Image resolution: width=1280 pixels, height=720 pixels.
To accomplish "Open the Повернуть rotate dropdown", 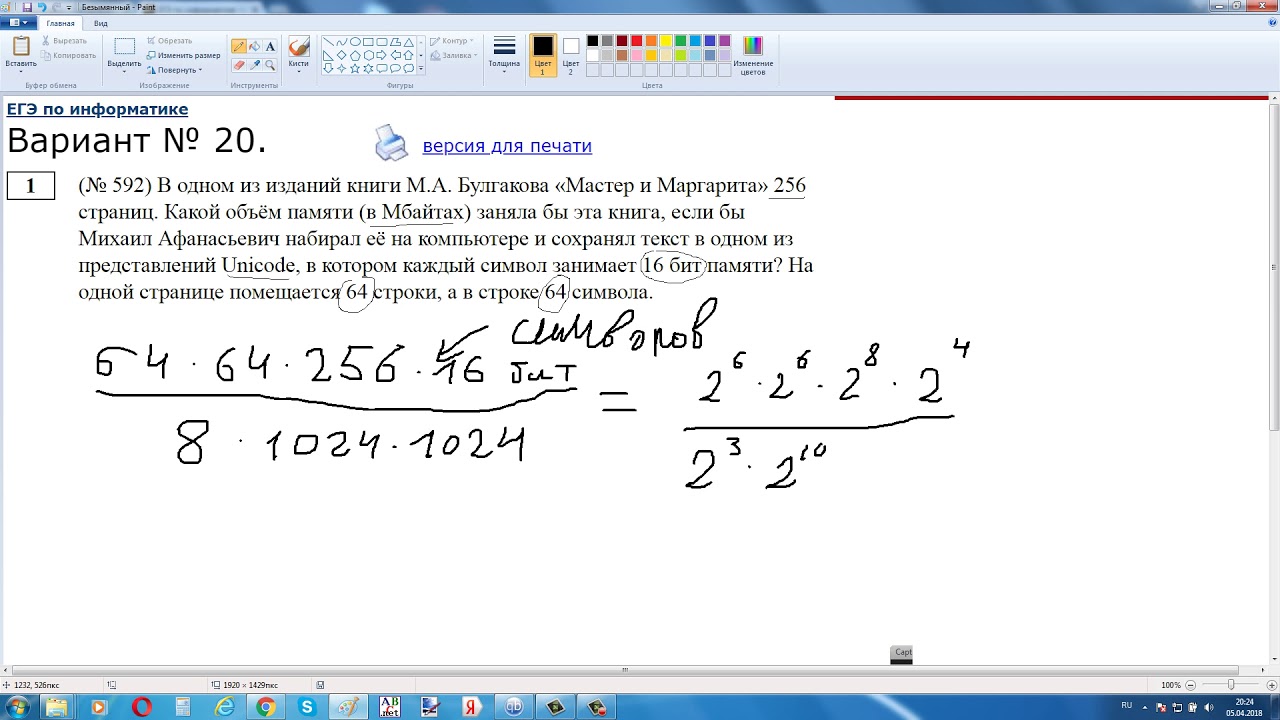I will [175, 70].
